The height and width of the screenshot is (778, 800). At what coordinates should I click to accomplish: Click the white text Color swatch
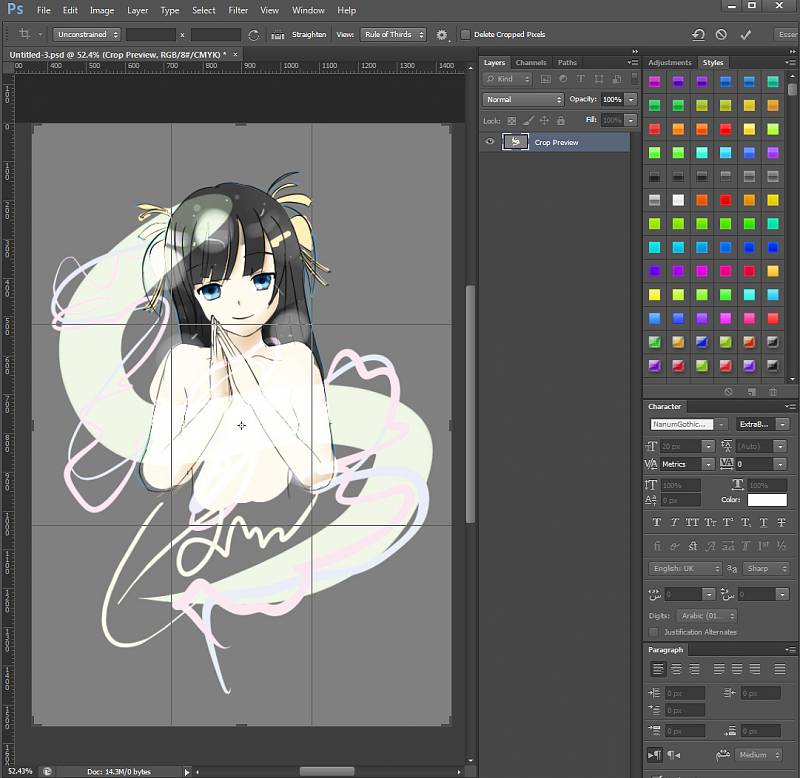point(767,500)
